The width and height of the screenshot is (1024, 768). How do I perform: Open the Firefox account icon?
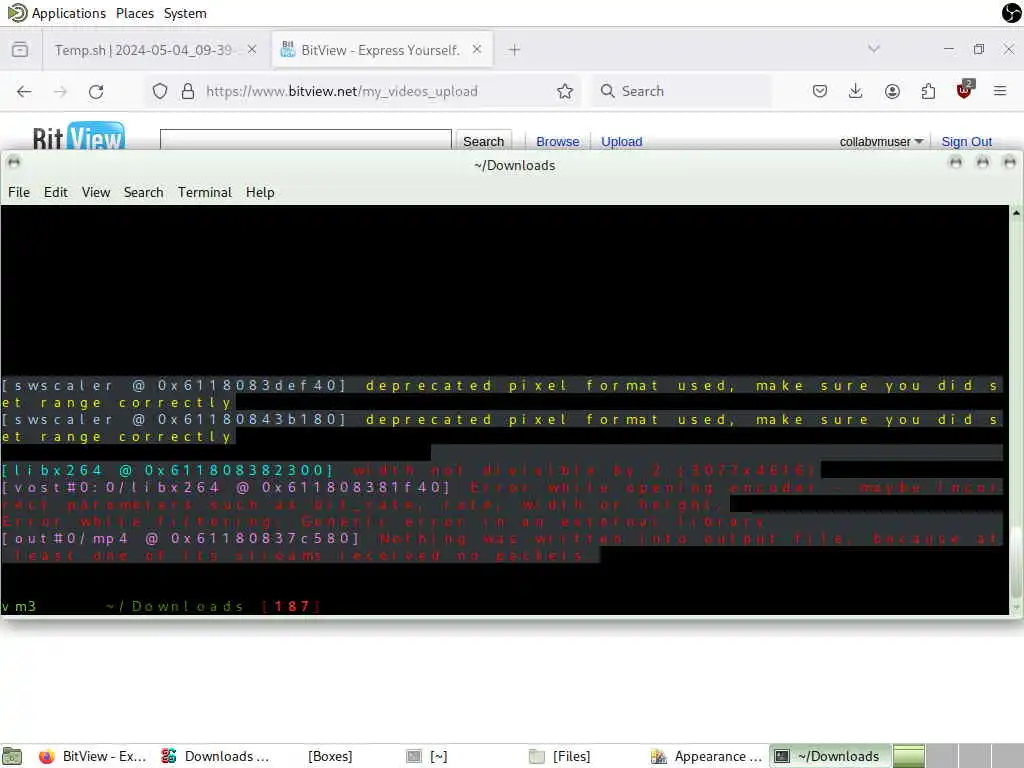point(892,91)
